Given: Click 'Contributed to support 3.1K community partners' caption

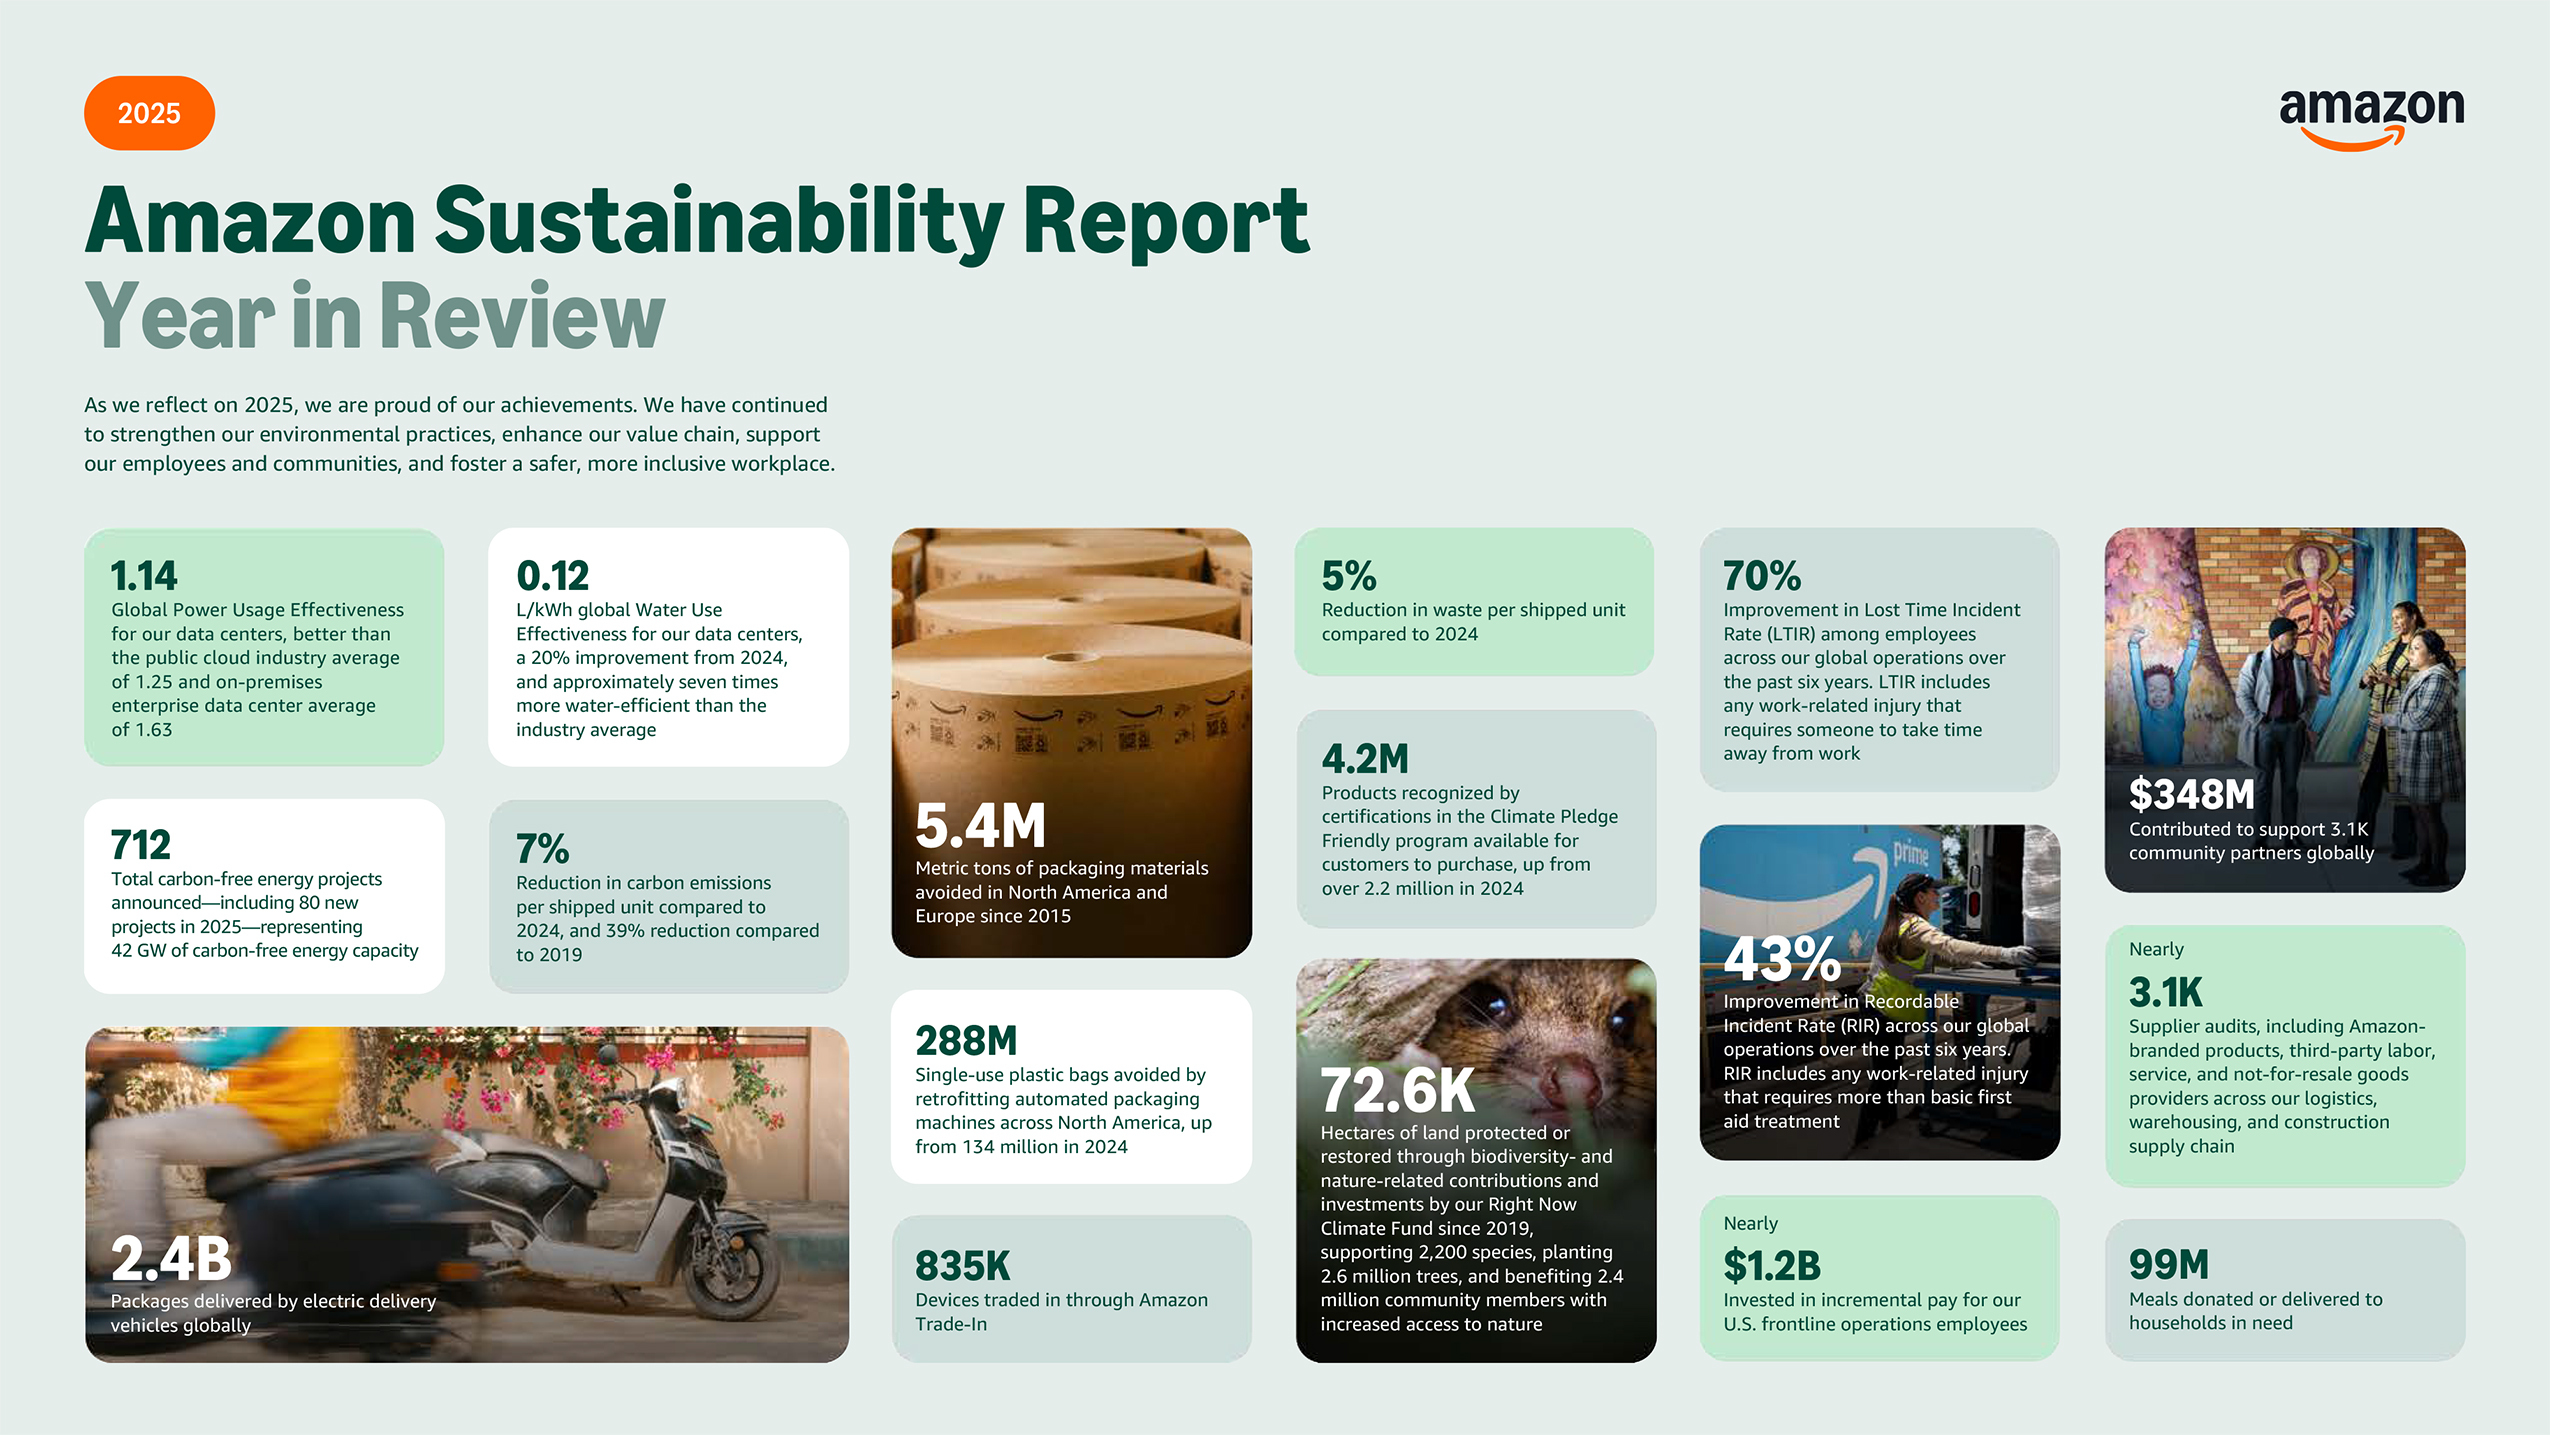Looking at the screenshot, I should coord(2251,841).
